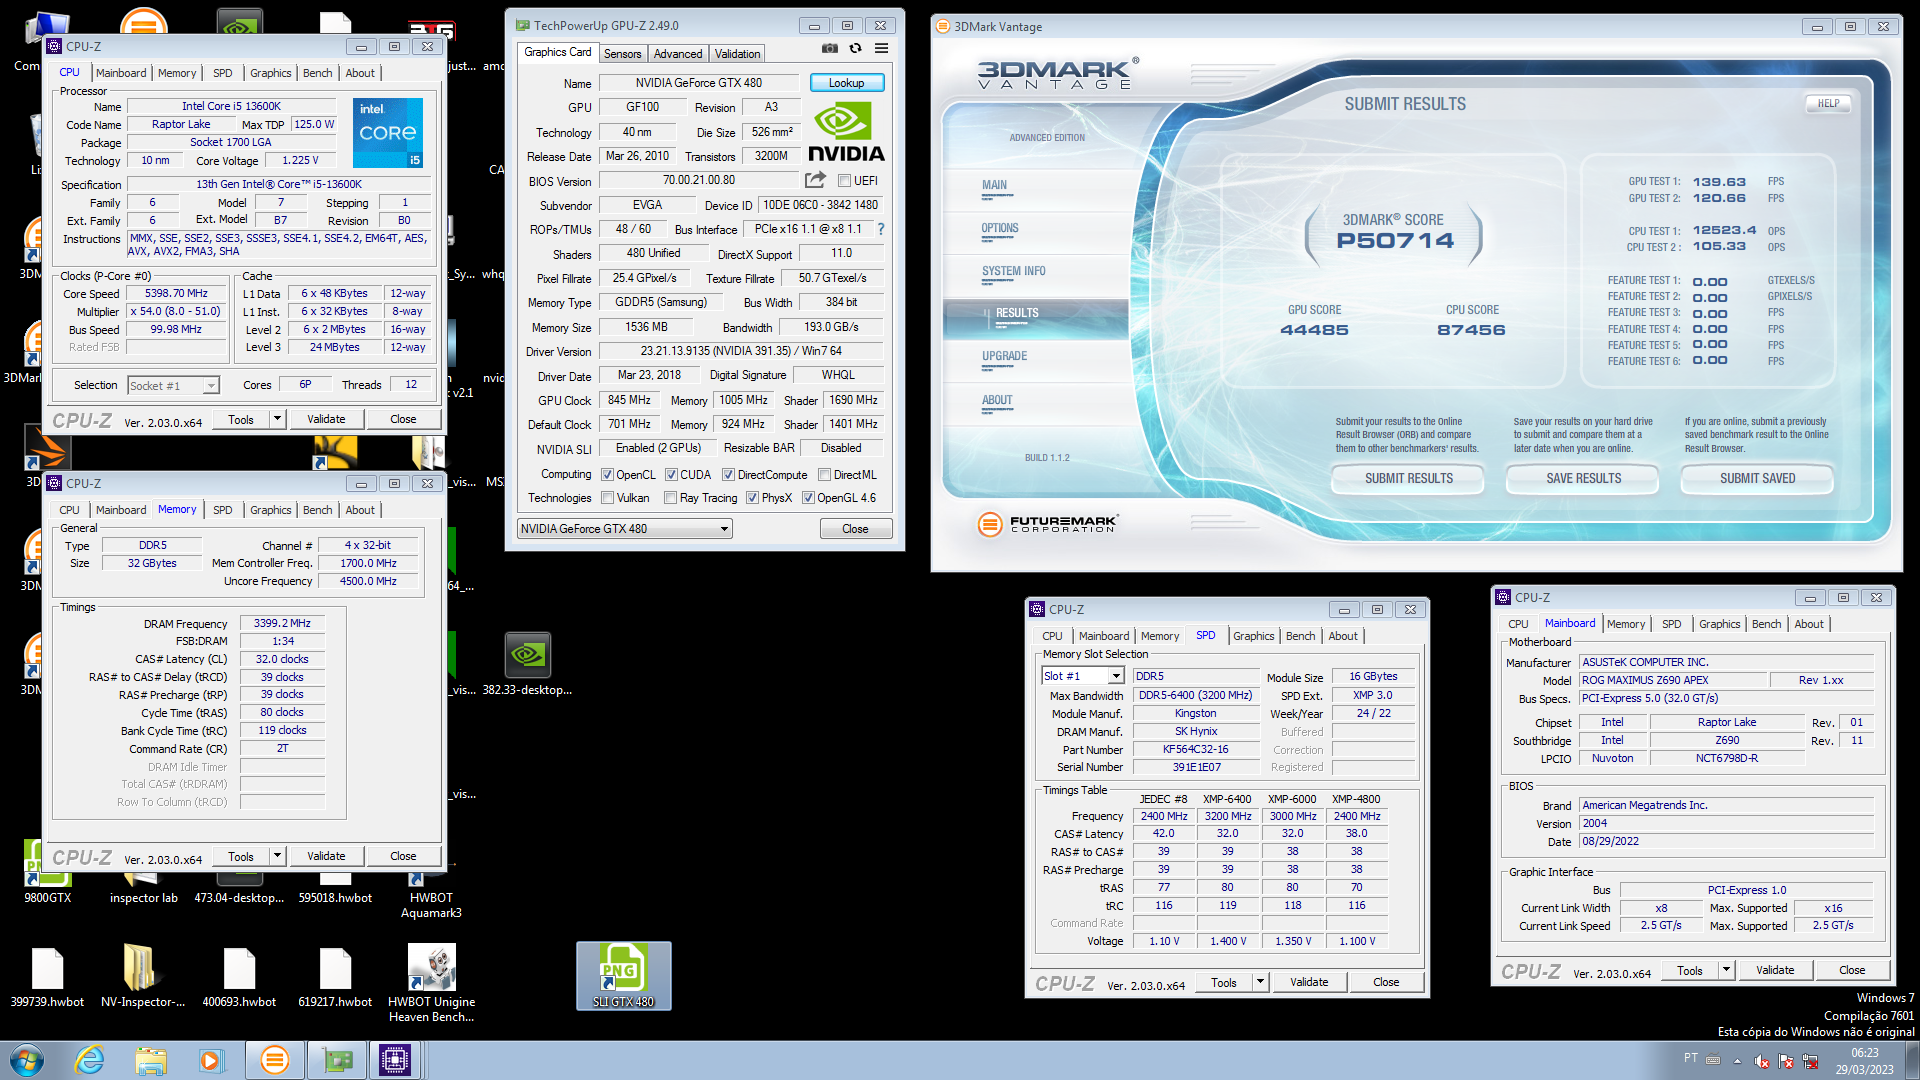Open the SLI GTX 480 PNG desktop file
This screenshot has height=1080, width=1920.
pos(623,975)
